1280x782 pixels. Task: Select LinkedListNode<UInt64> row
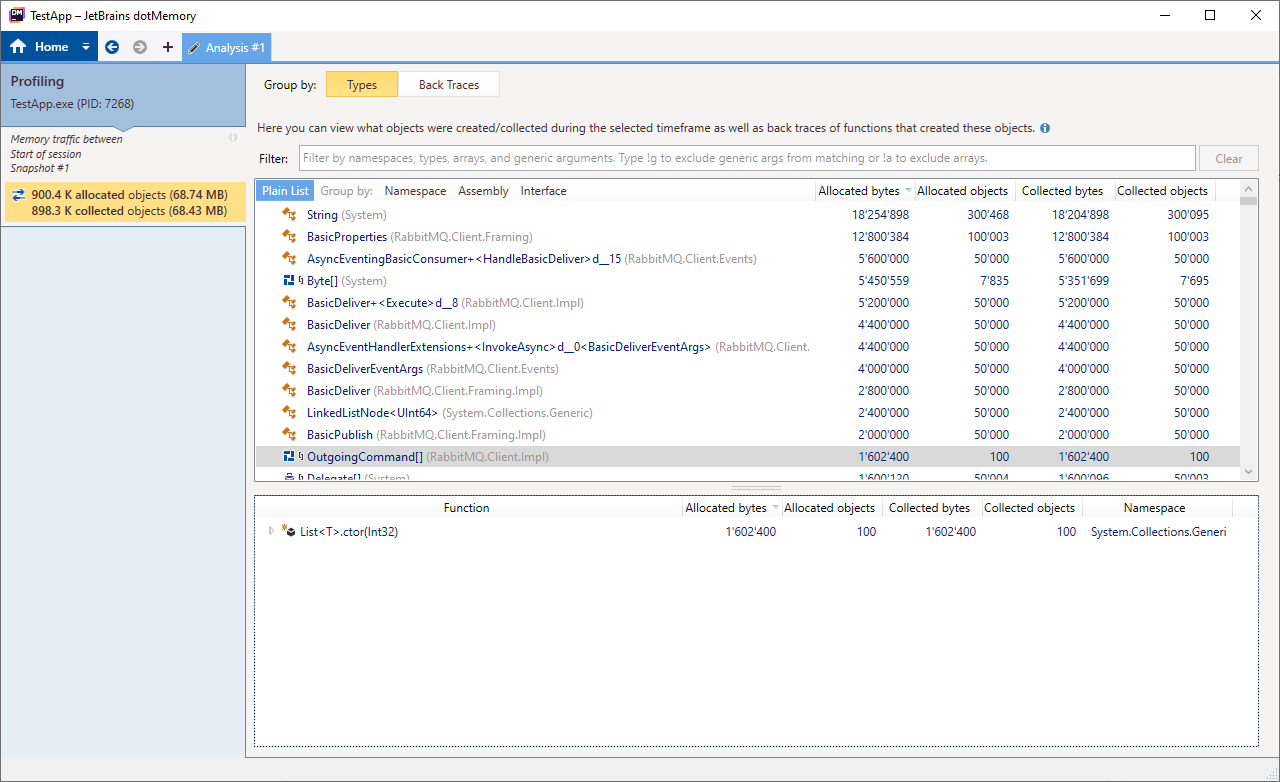[x=748, y=413]
